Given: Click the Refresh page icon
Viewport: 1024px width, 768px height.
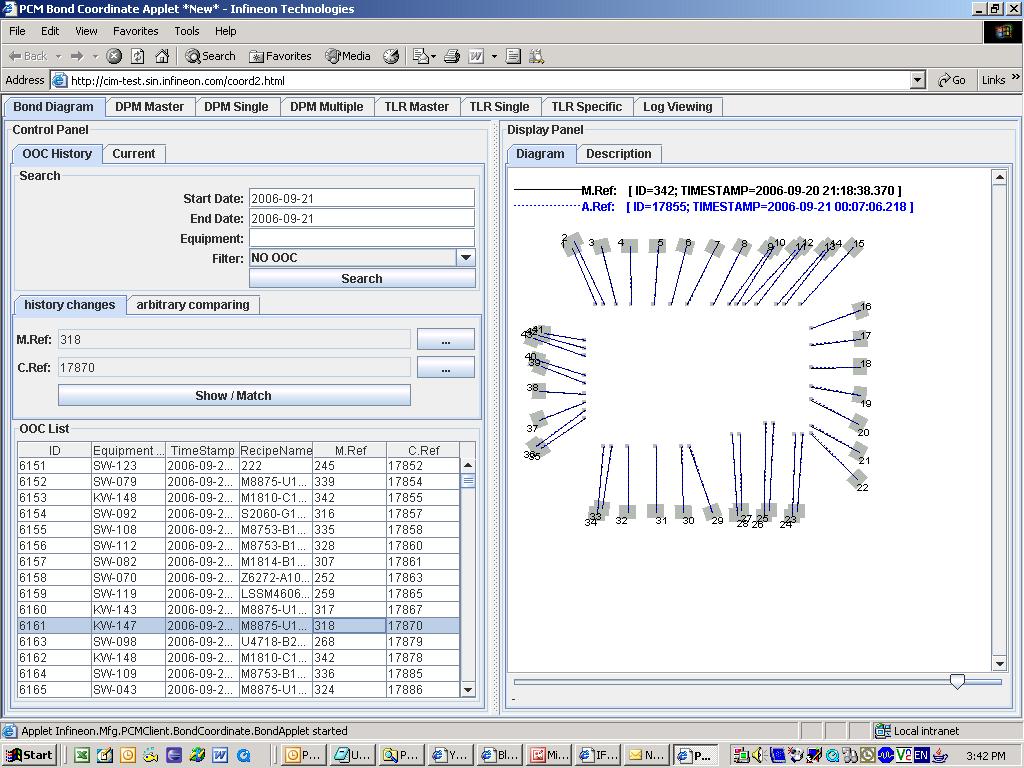Looking at the screenshot, I should coord(138,56).
